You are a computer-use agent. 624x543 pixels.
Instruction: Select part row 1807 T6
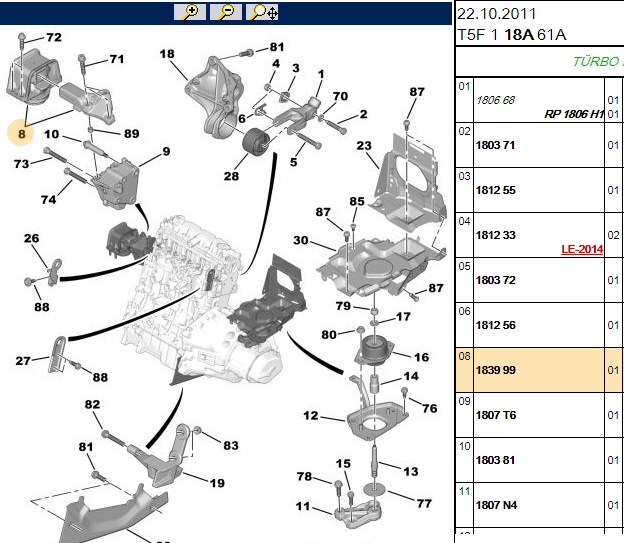click(x=540, y=415)
